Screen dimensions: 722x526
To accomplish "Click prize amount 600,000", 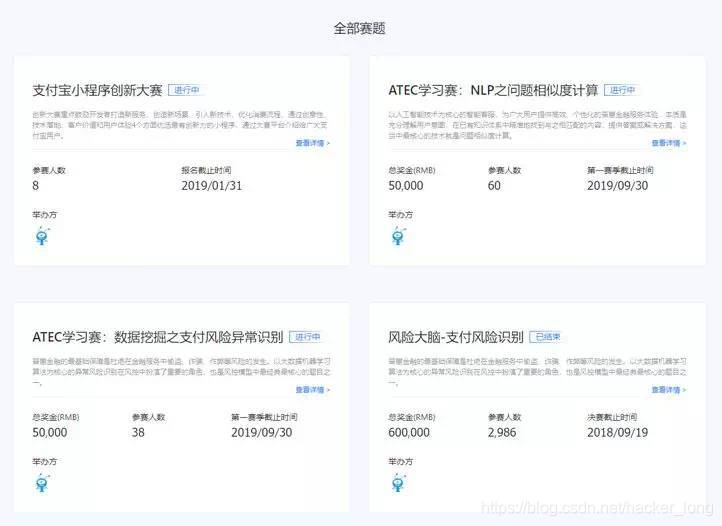I will pyautogui.click(x=409, y=432).
